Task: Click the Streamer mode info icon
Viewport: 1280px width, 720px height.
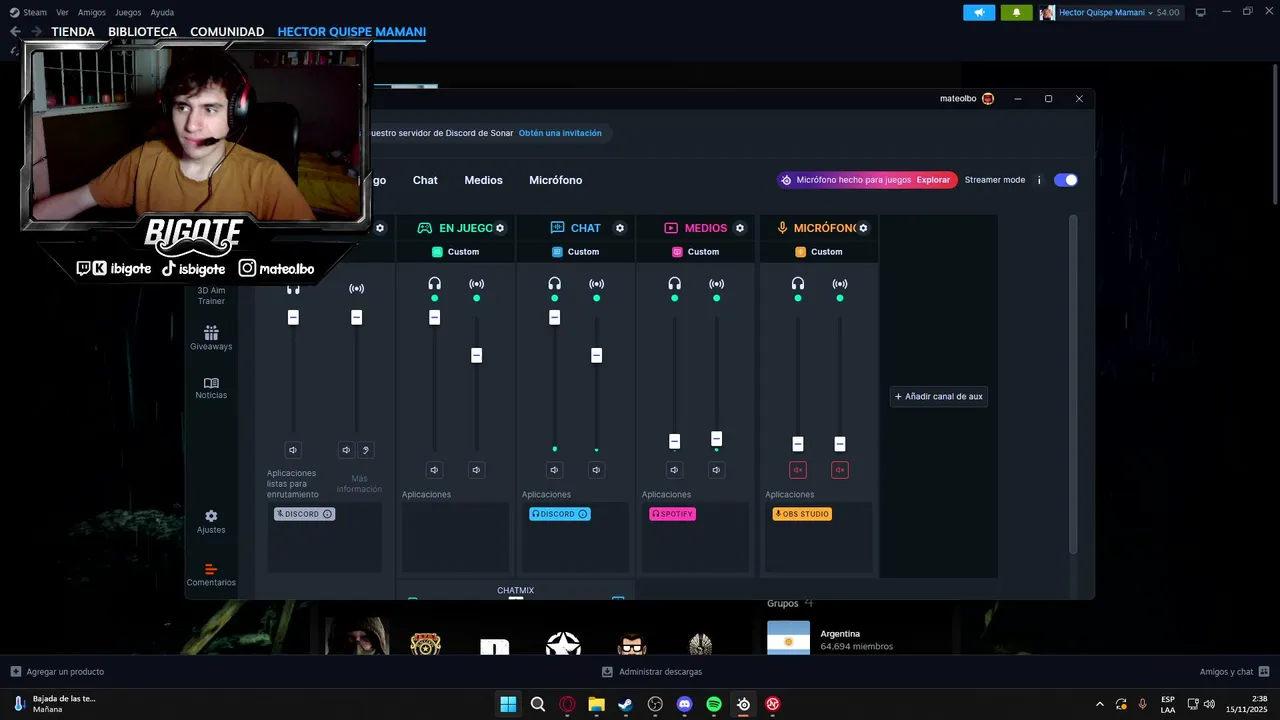Action: coord(1039,180)
